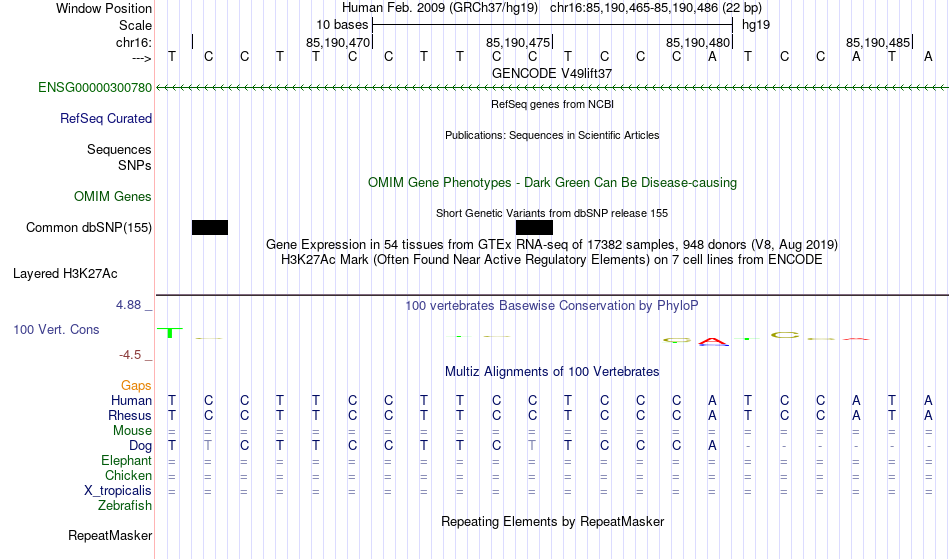Click the large green T conservation peak
The width and height of the screenshot is (950, 559).
click(170, 332)
